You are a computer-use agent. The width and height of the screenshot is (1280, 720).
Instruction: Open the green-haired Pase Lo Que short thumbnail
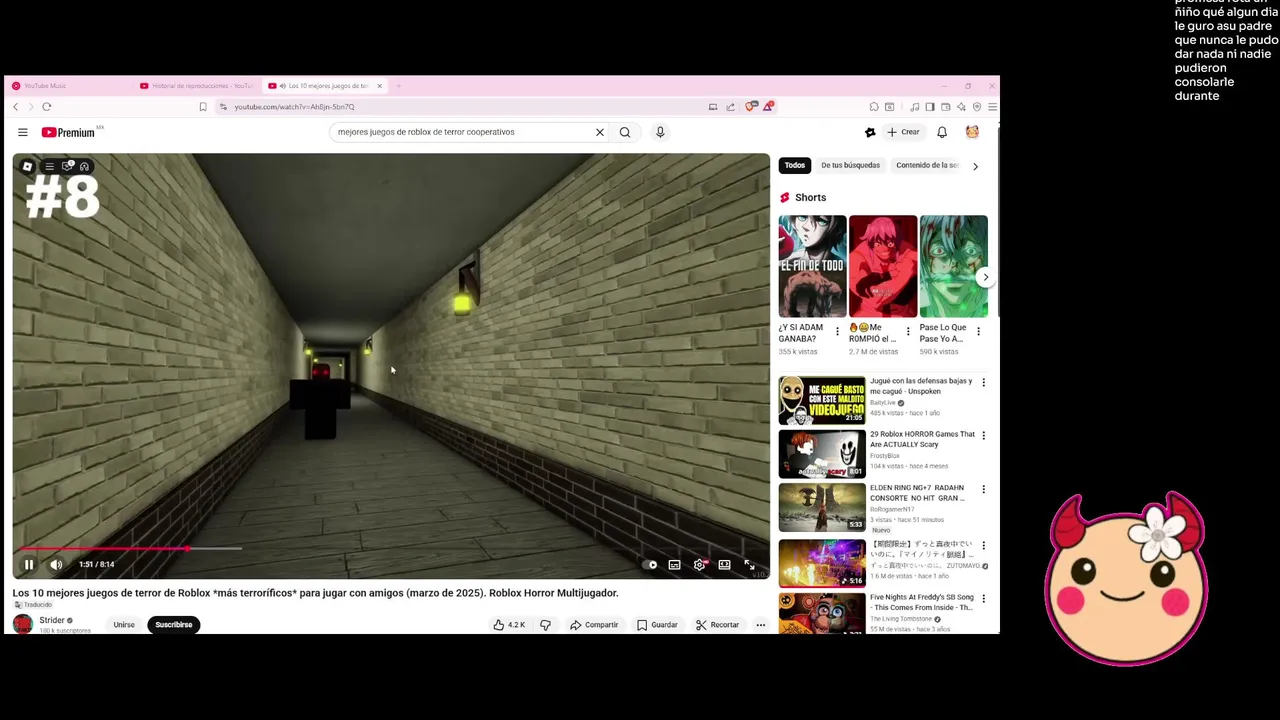(954, 266)
